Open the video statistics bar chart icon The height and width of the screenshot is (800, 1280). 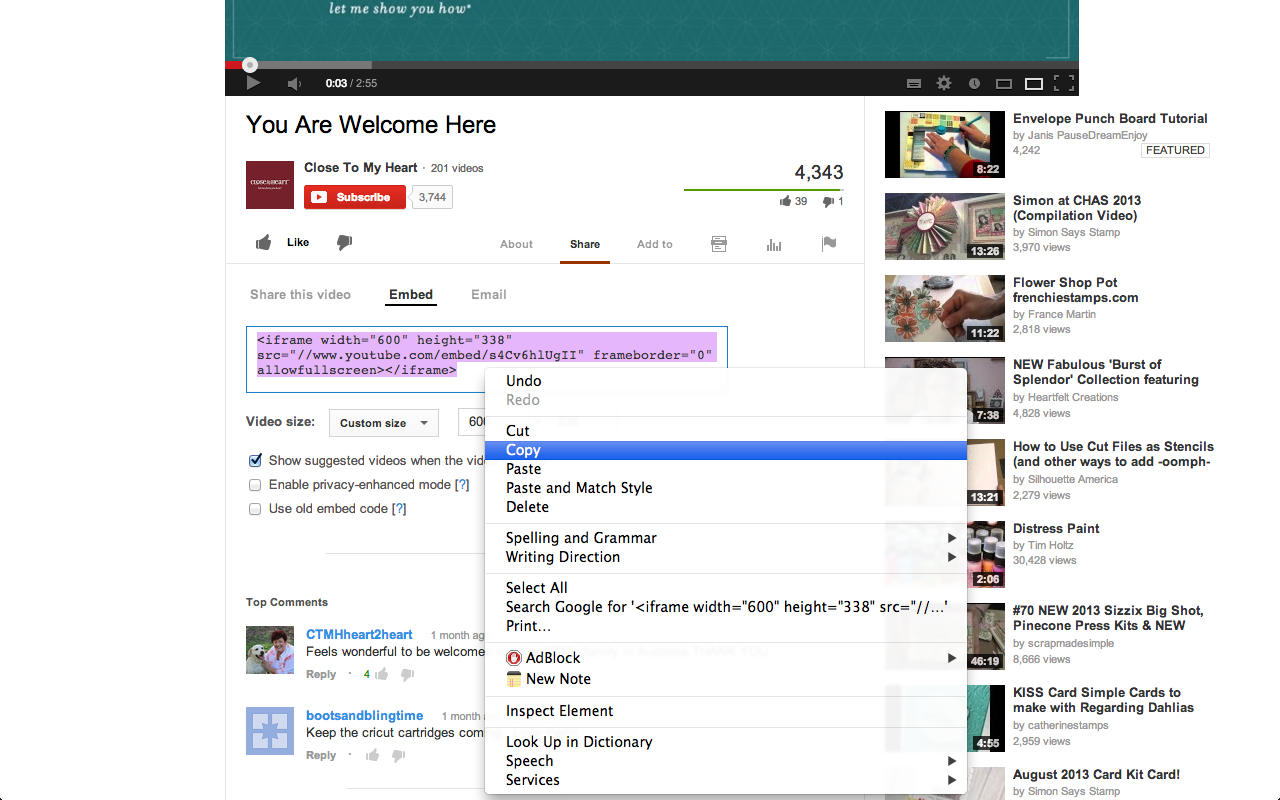[x=773, y=244]
